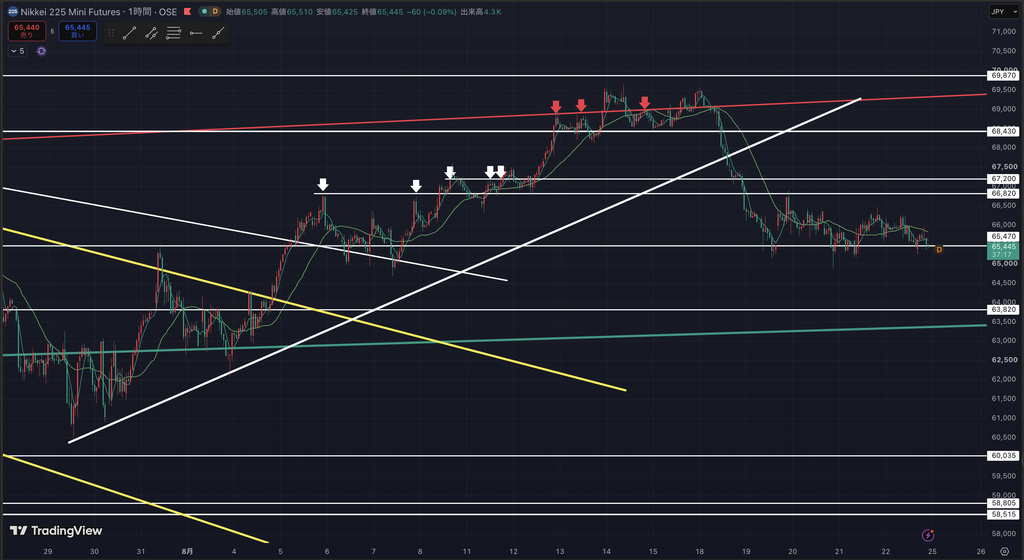Click the 始値 65,505 open value

coord(245,12)
